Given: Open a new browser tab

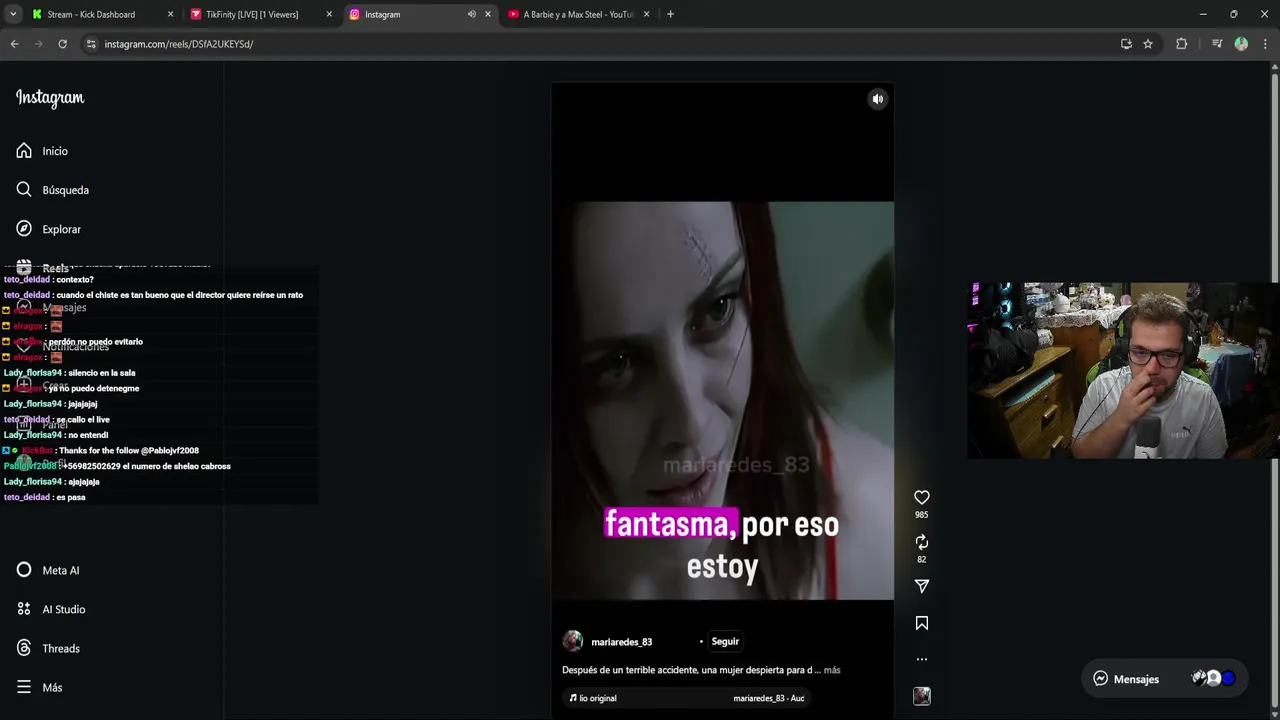Looking at the screenshot, I should click(x=670, y=14).
